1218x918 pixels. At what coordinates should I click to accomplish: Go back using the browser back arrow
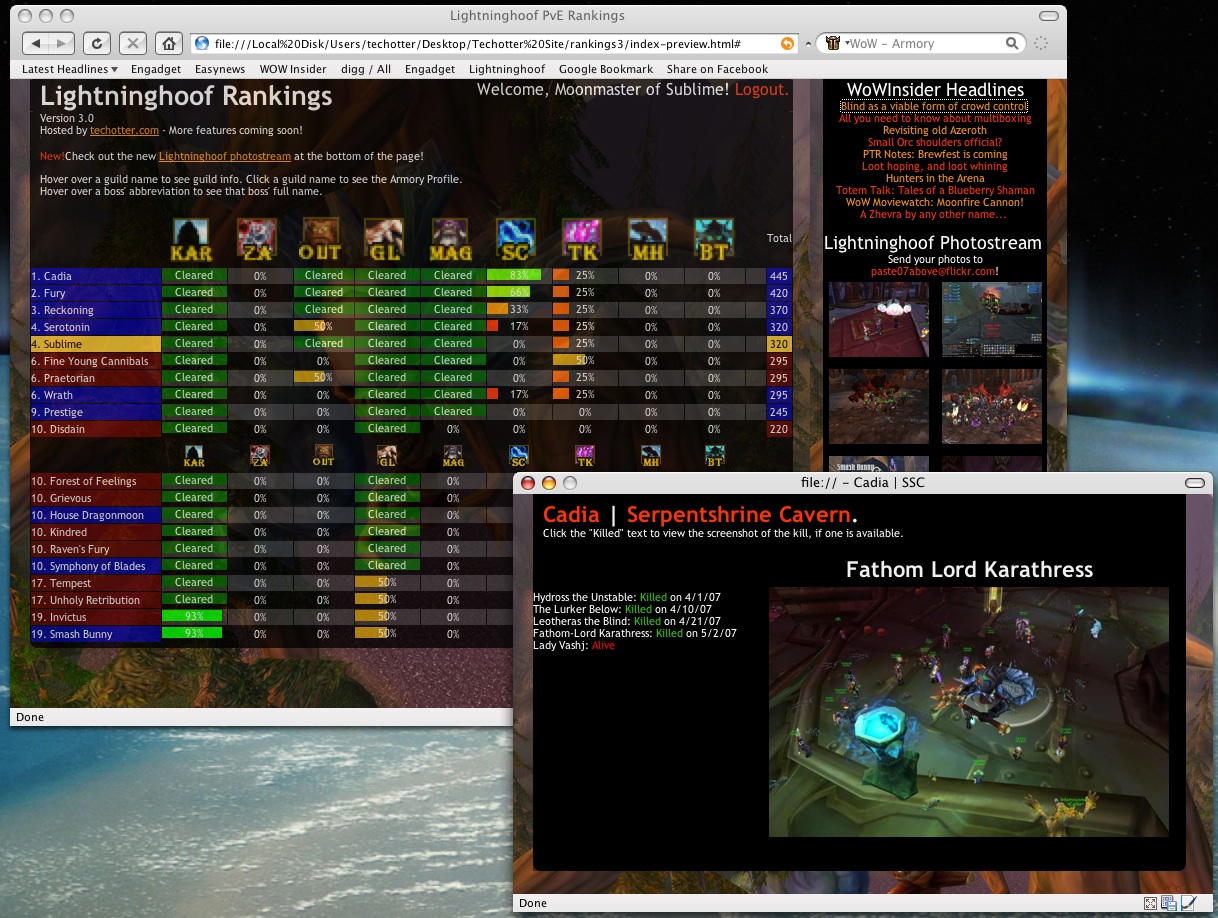tap(36, 43)
